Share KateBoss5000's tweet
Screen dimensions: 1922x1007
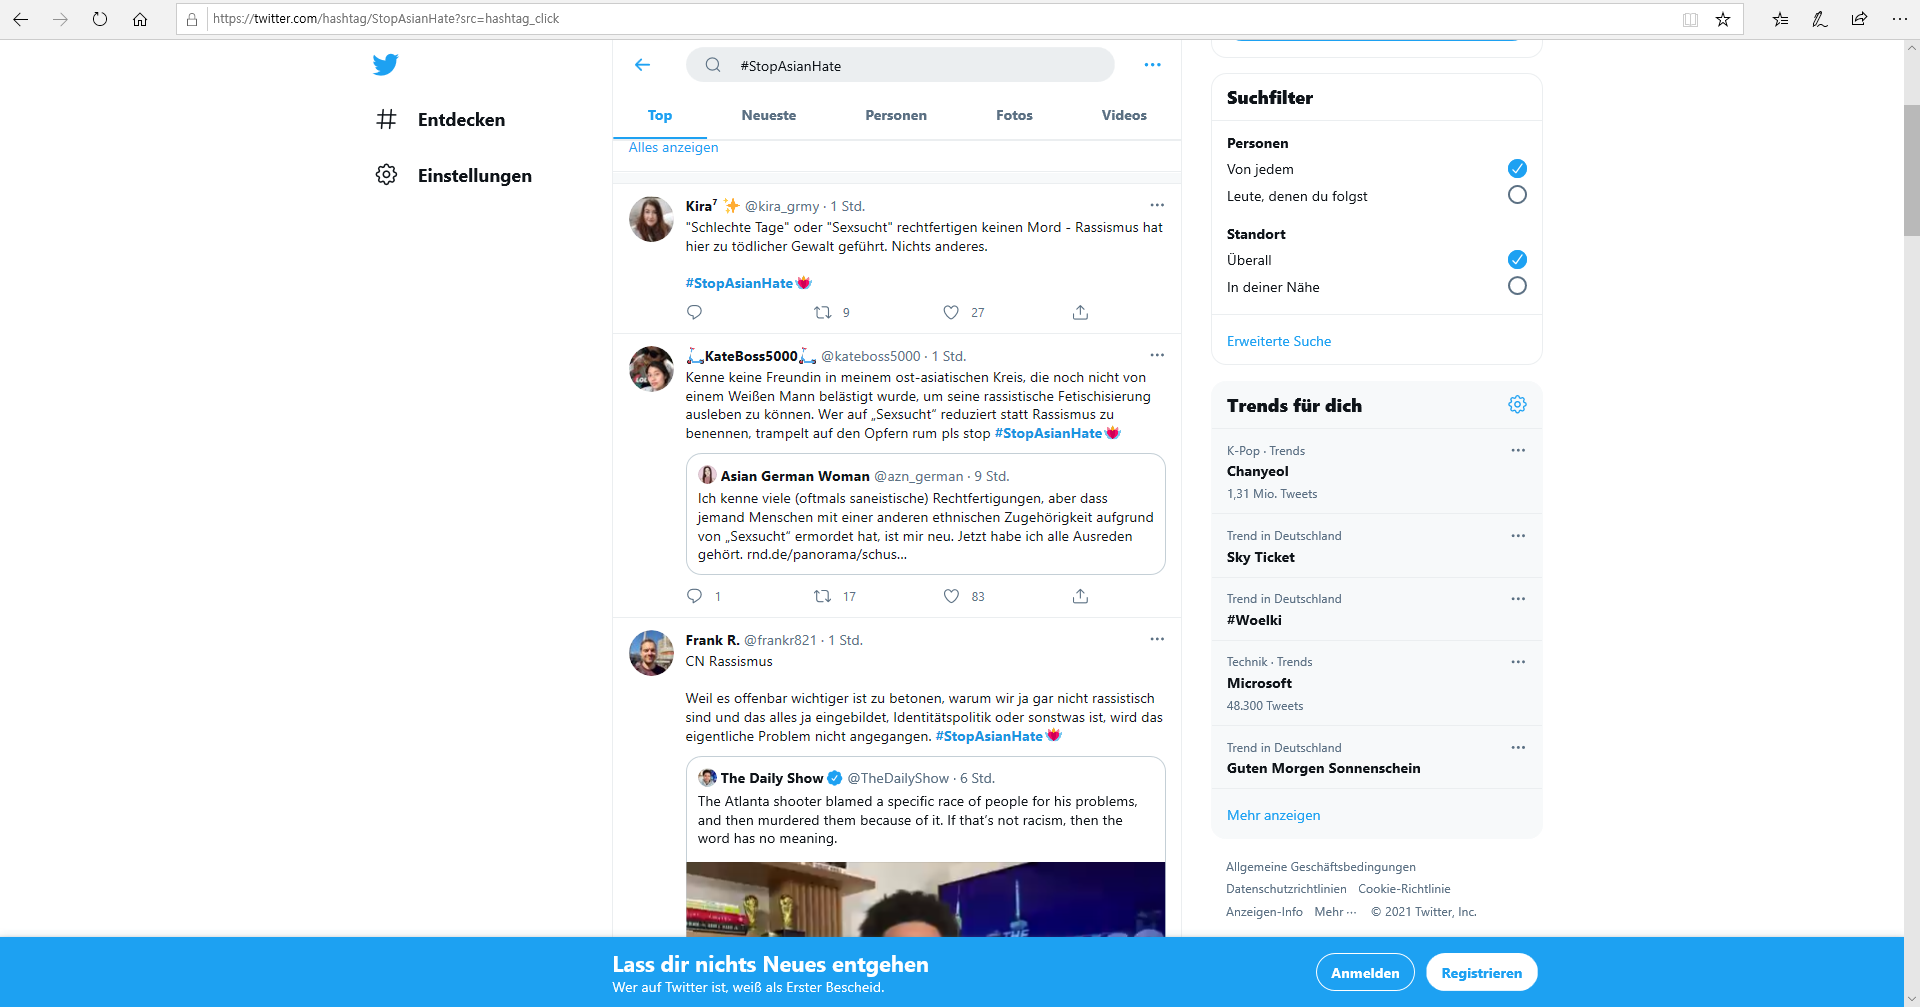1080,596
